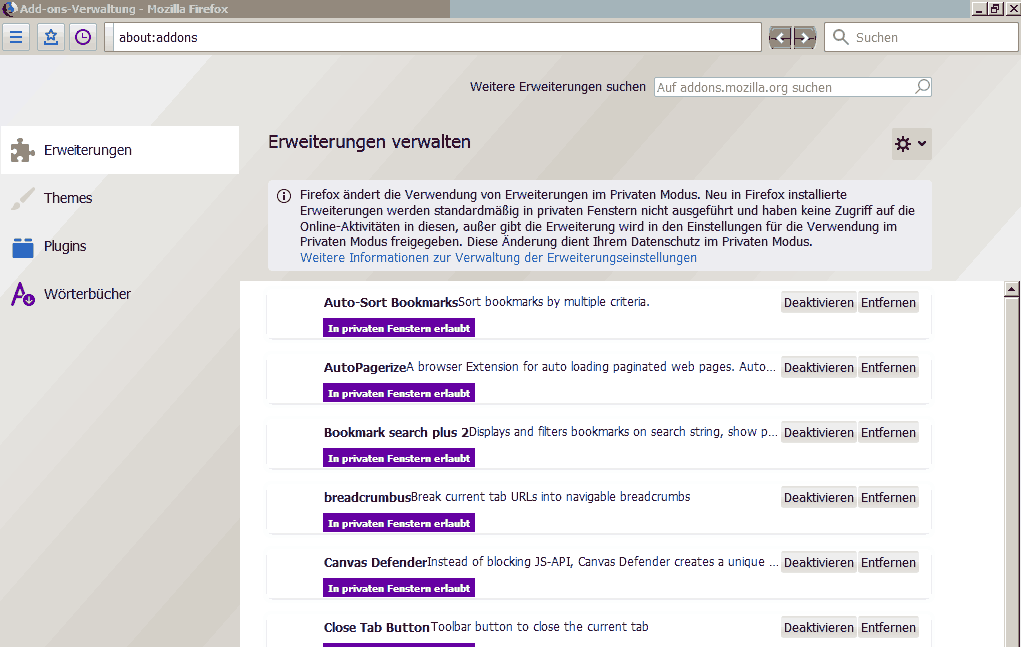Click the info icon in the notice box
This screenshot has width=1021, height=647.
(284, 196)
